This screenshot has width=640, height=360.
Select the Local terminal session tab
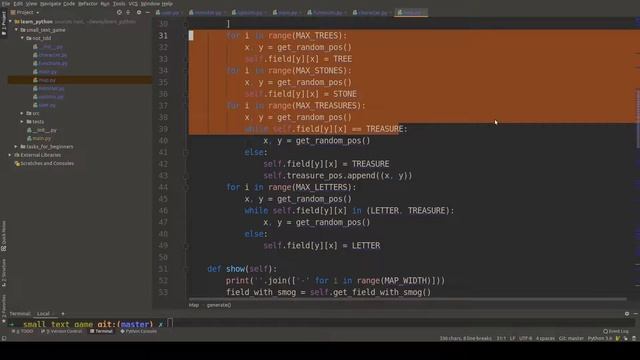point(43,313)
